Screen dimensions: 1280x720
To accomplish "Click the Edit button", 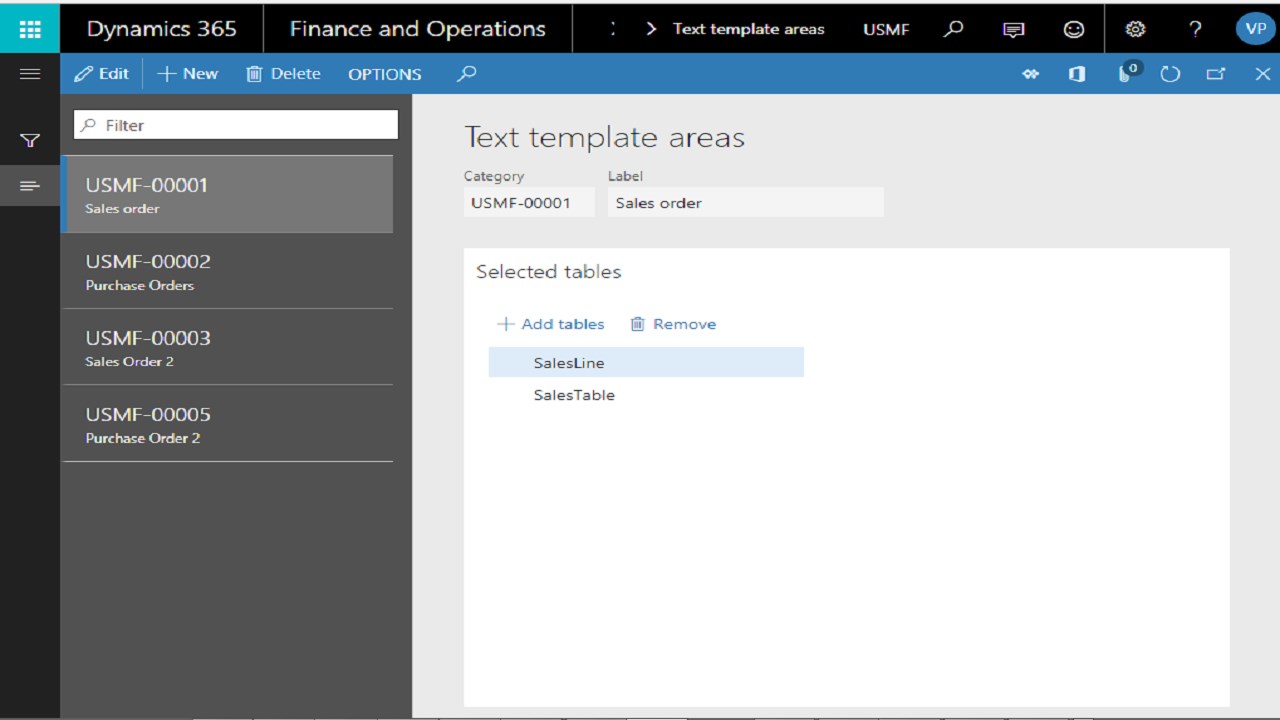I will 102,74.
